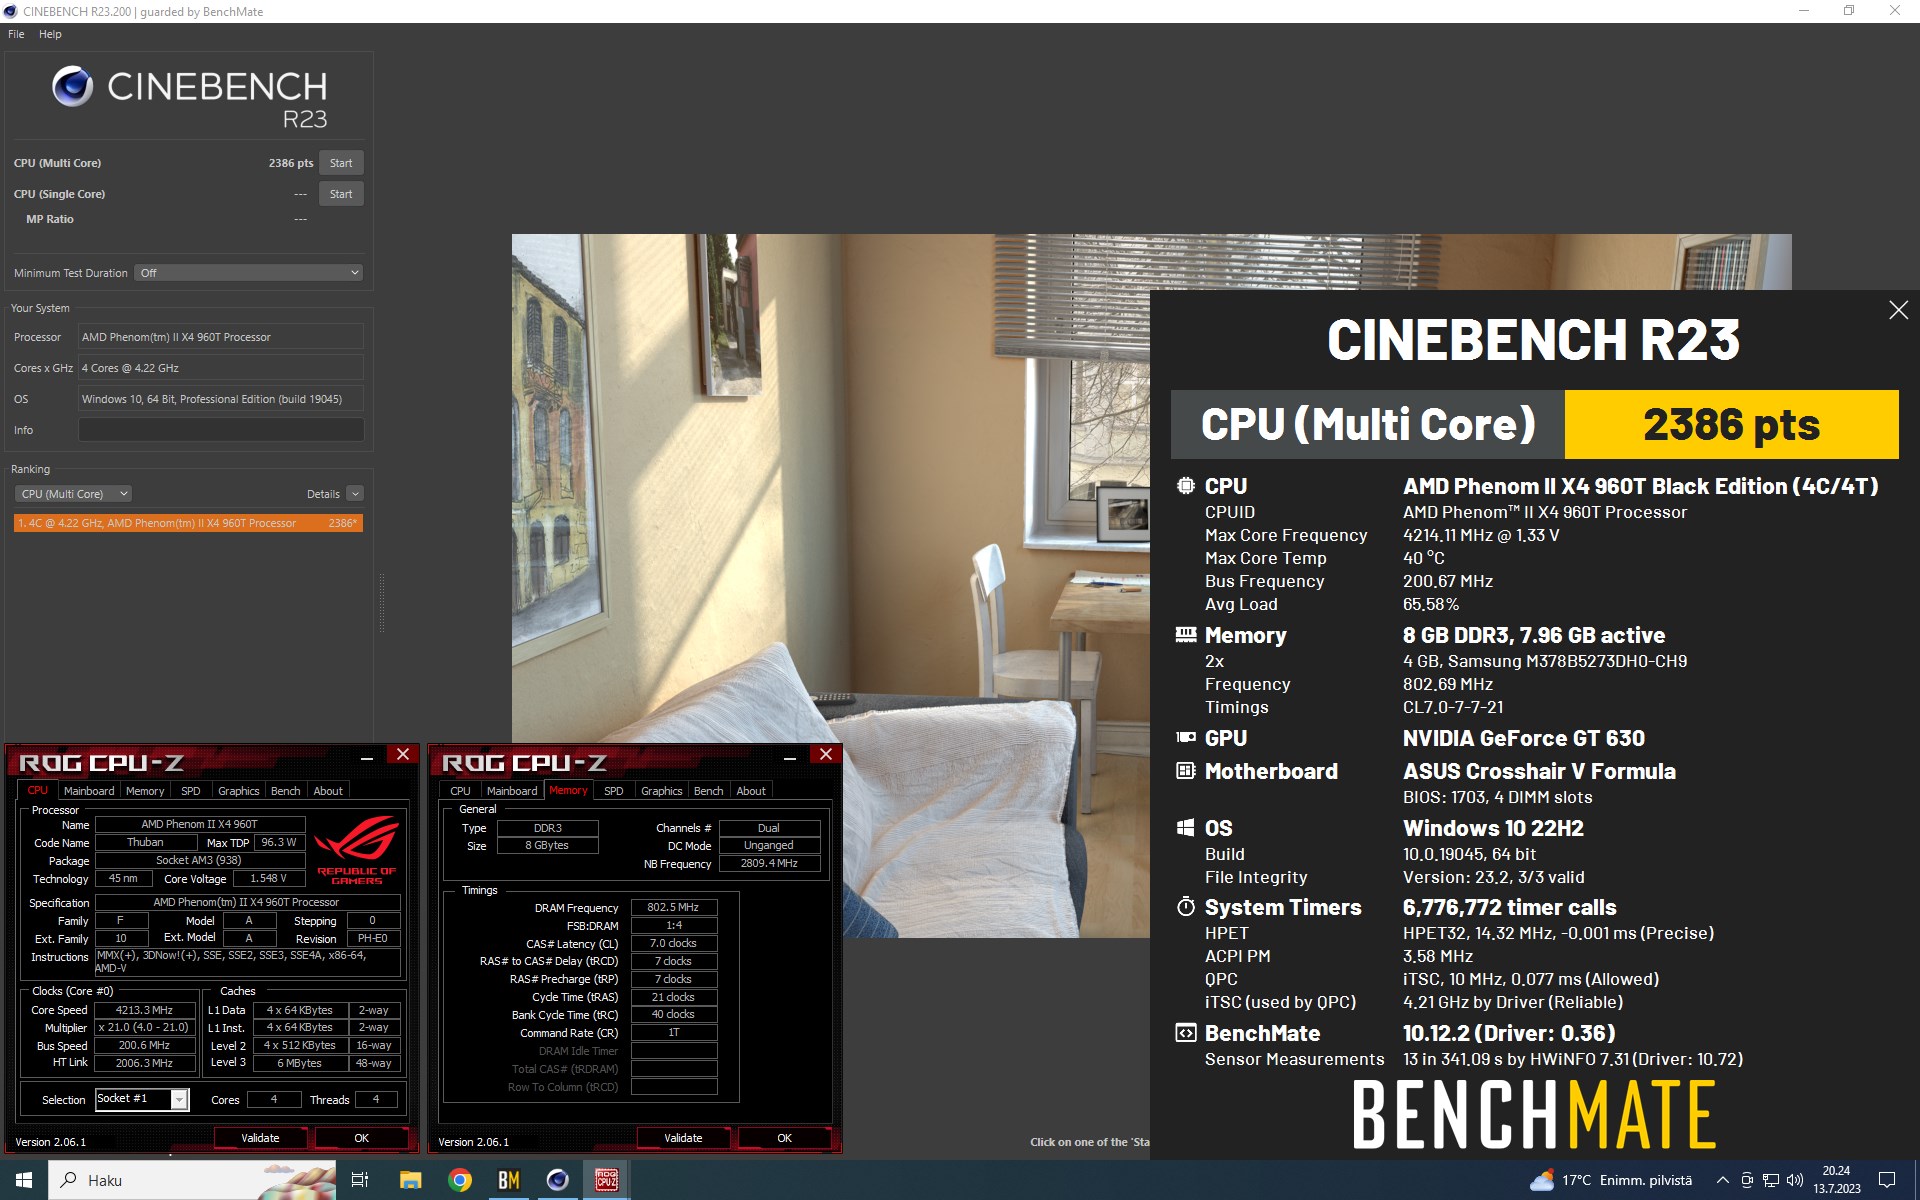Click the GPU card icon in BenchMate panel
This screenshot has width=1920, height=1200.
pyautogui.click(x=1185, y=738)
